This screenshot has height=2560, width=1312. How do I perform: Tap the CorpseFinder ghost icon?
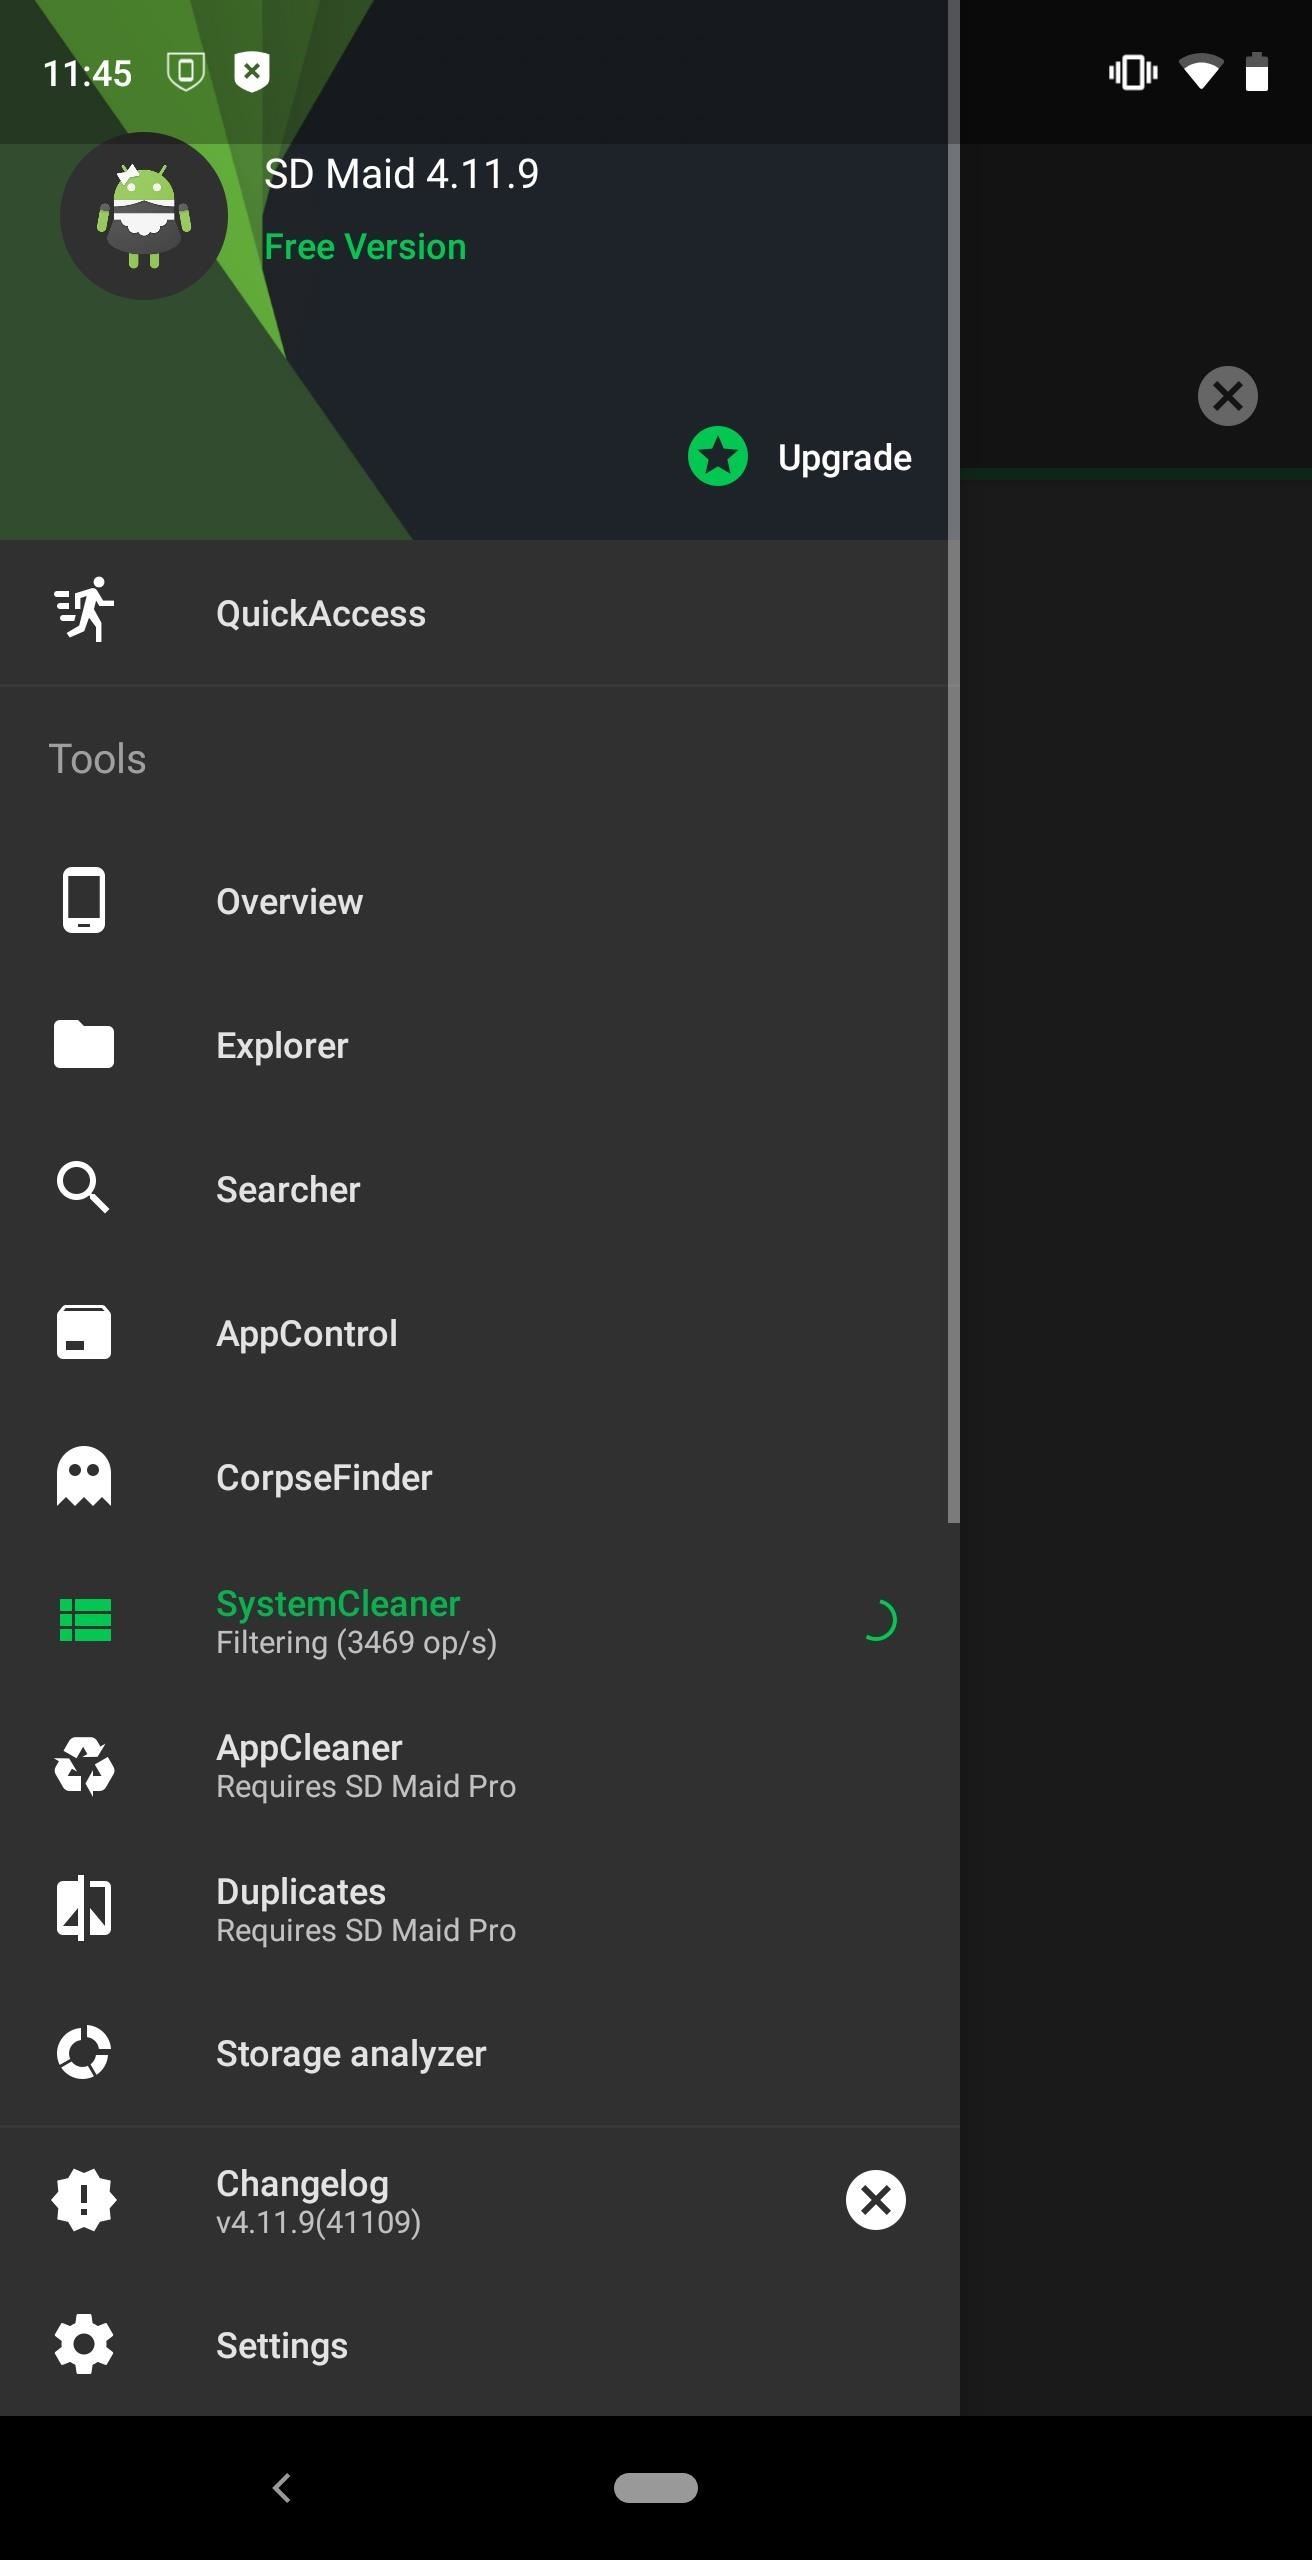click(84, 1476)
